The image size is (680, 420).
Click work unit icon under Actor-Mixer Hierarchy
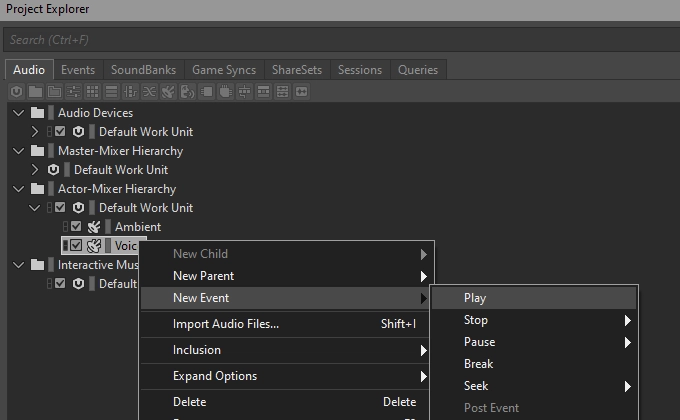[78, 208]
